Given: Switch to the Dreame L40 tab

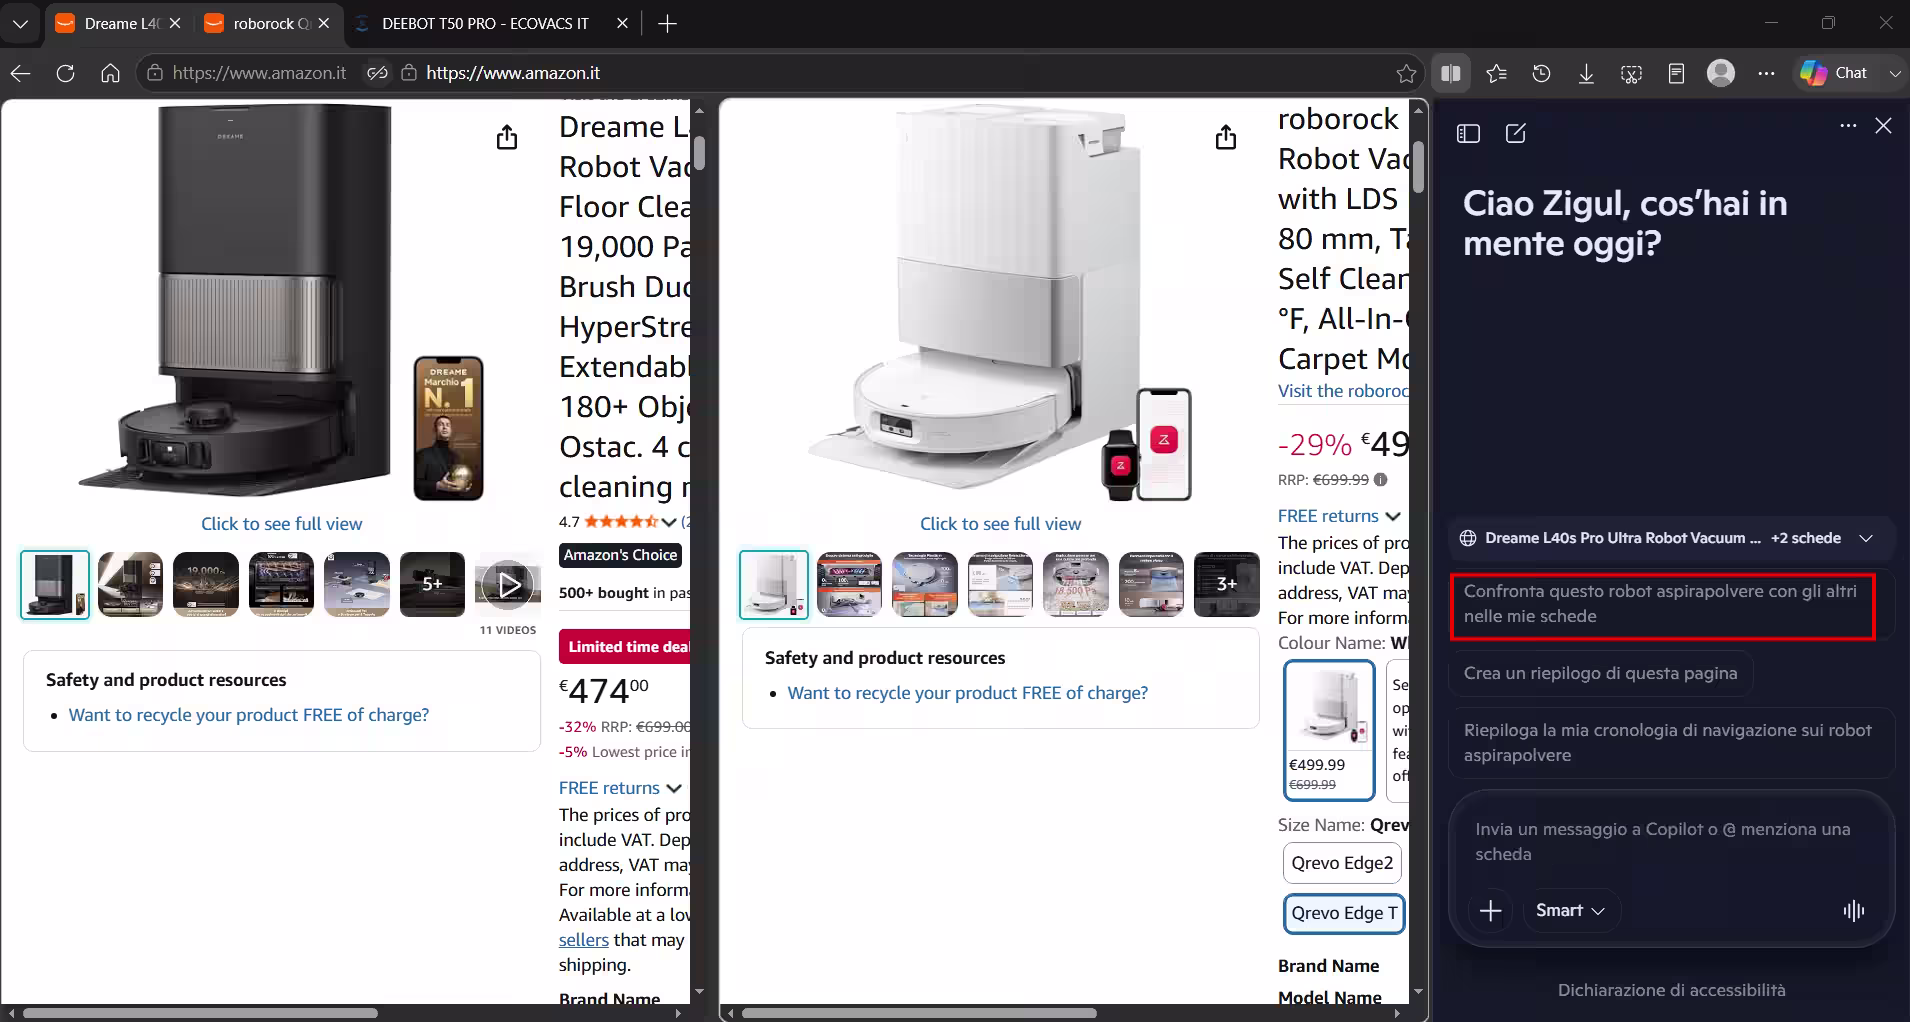Looking at the screenshot, I should click(x=118, y=23).
